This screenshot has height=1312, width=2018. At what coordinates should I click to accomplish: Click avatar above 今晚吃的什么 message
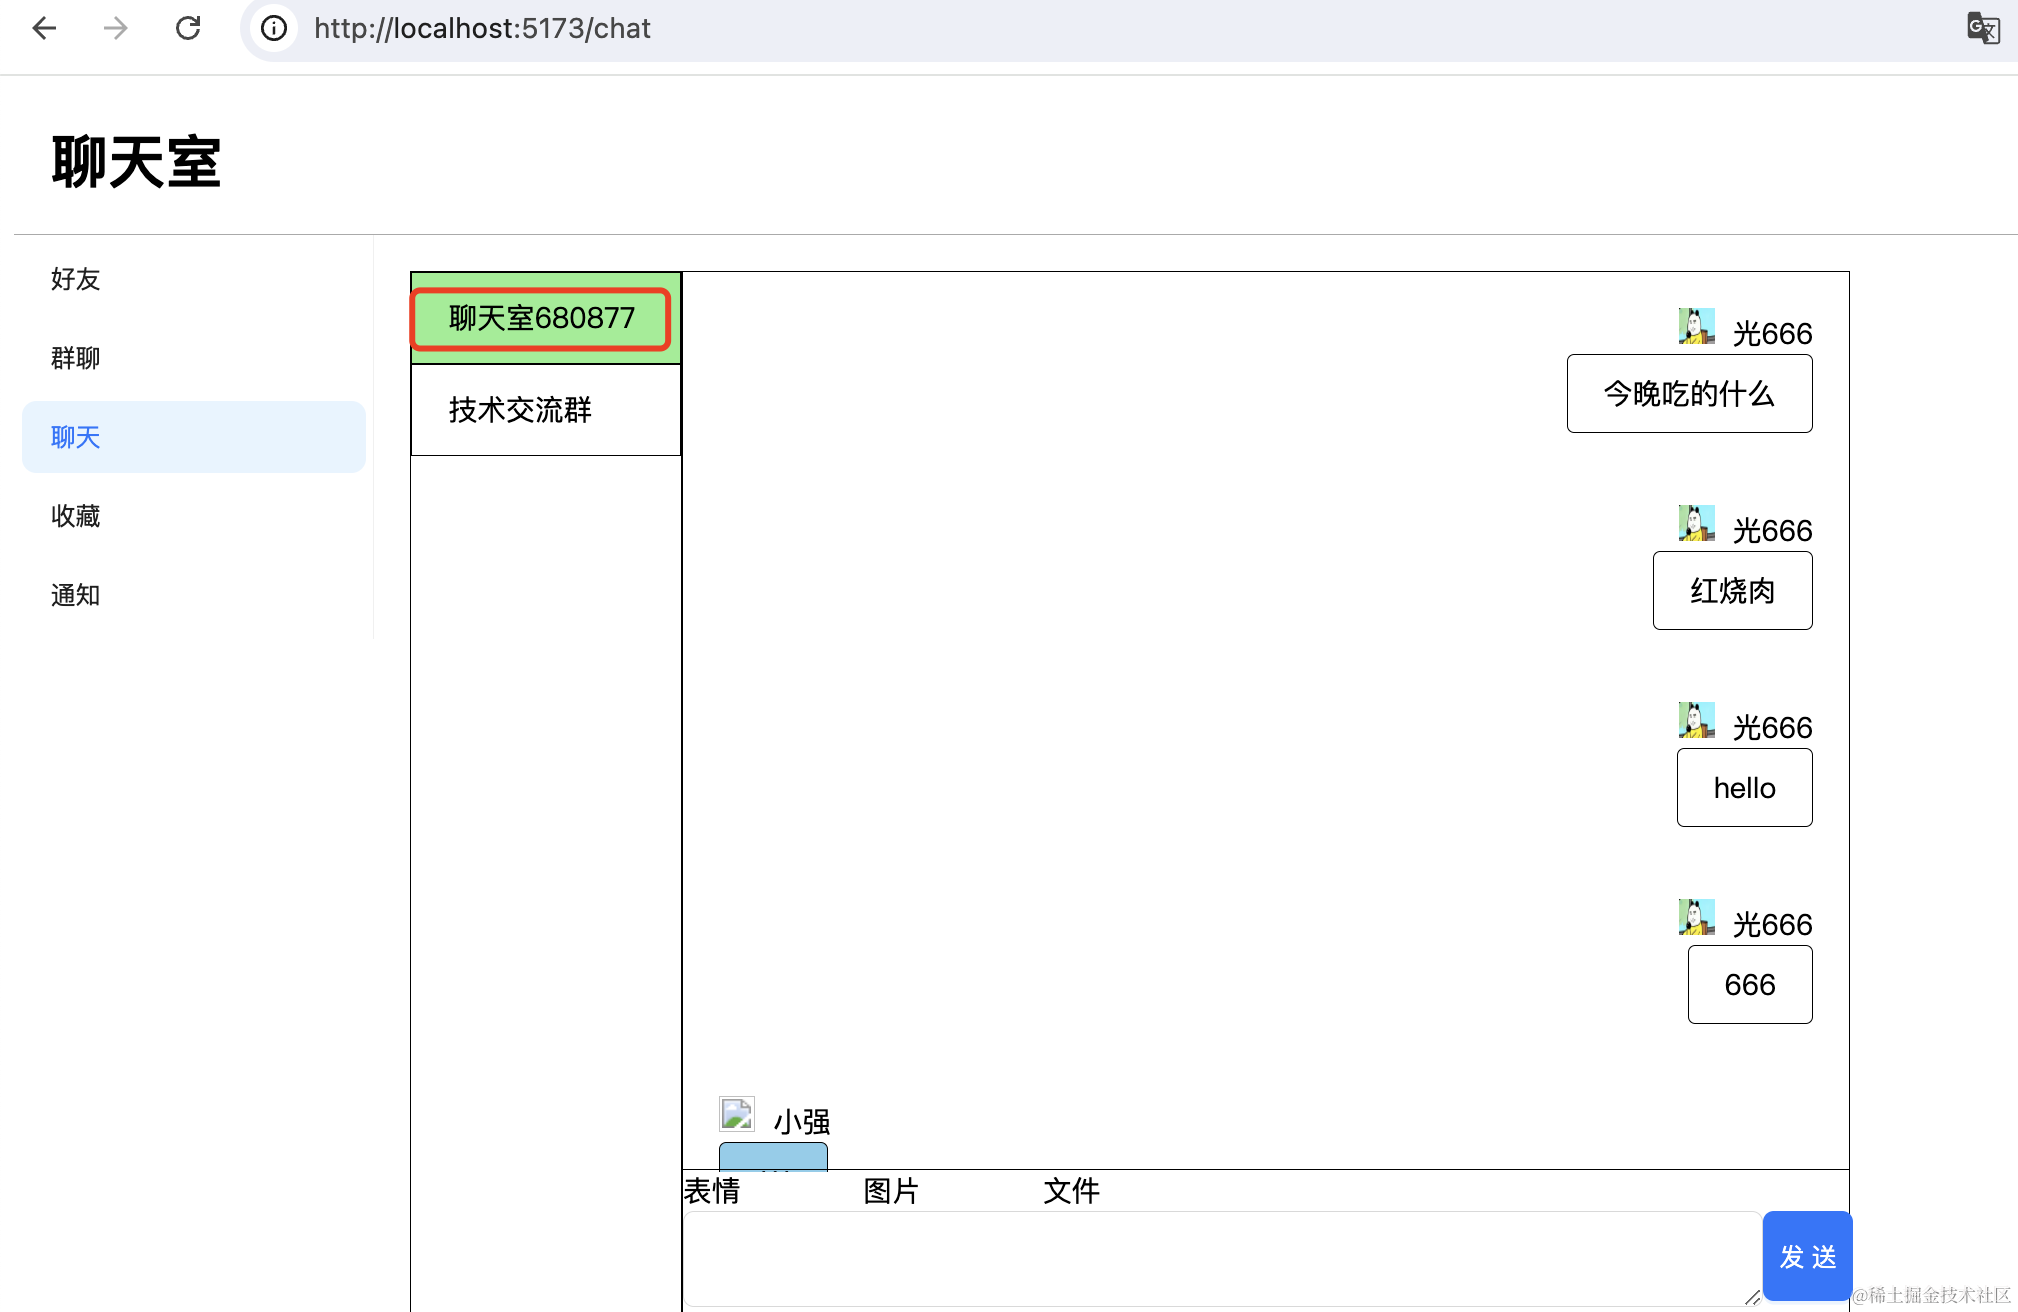point(1696,327)
